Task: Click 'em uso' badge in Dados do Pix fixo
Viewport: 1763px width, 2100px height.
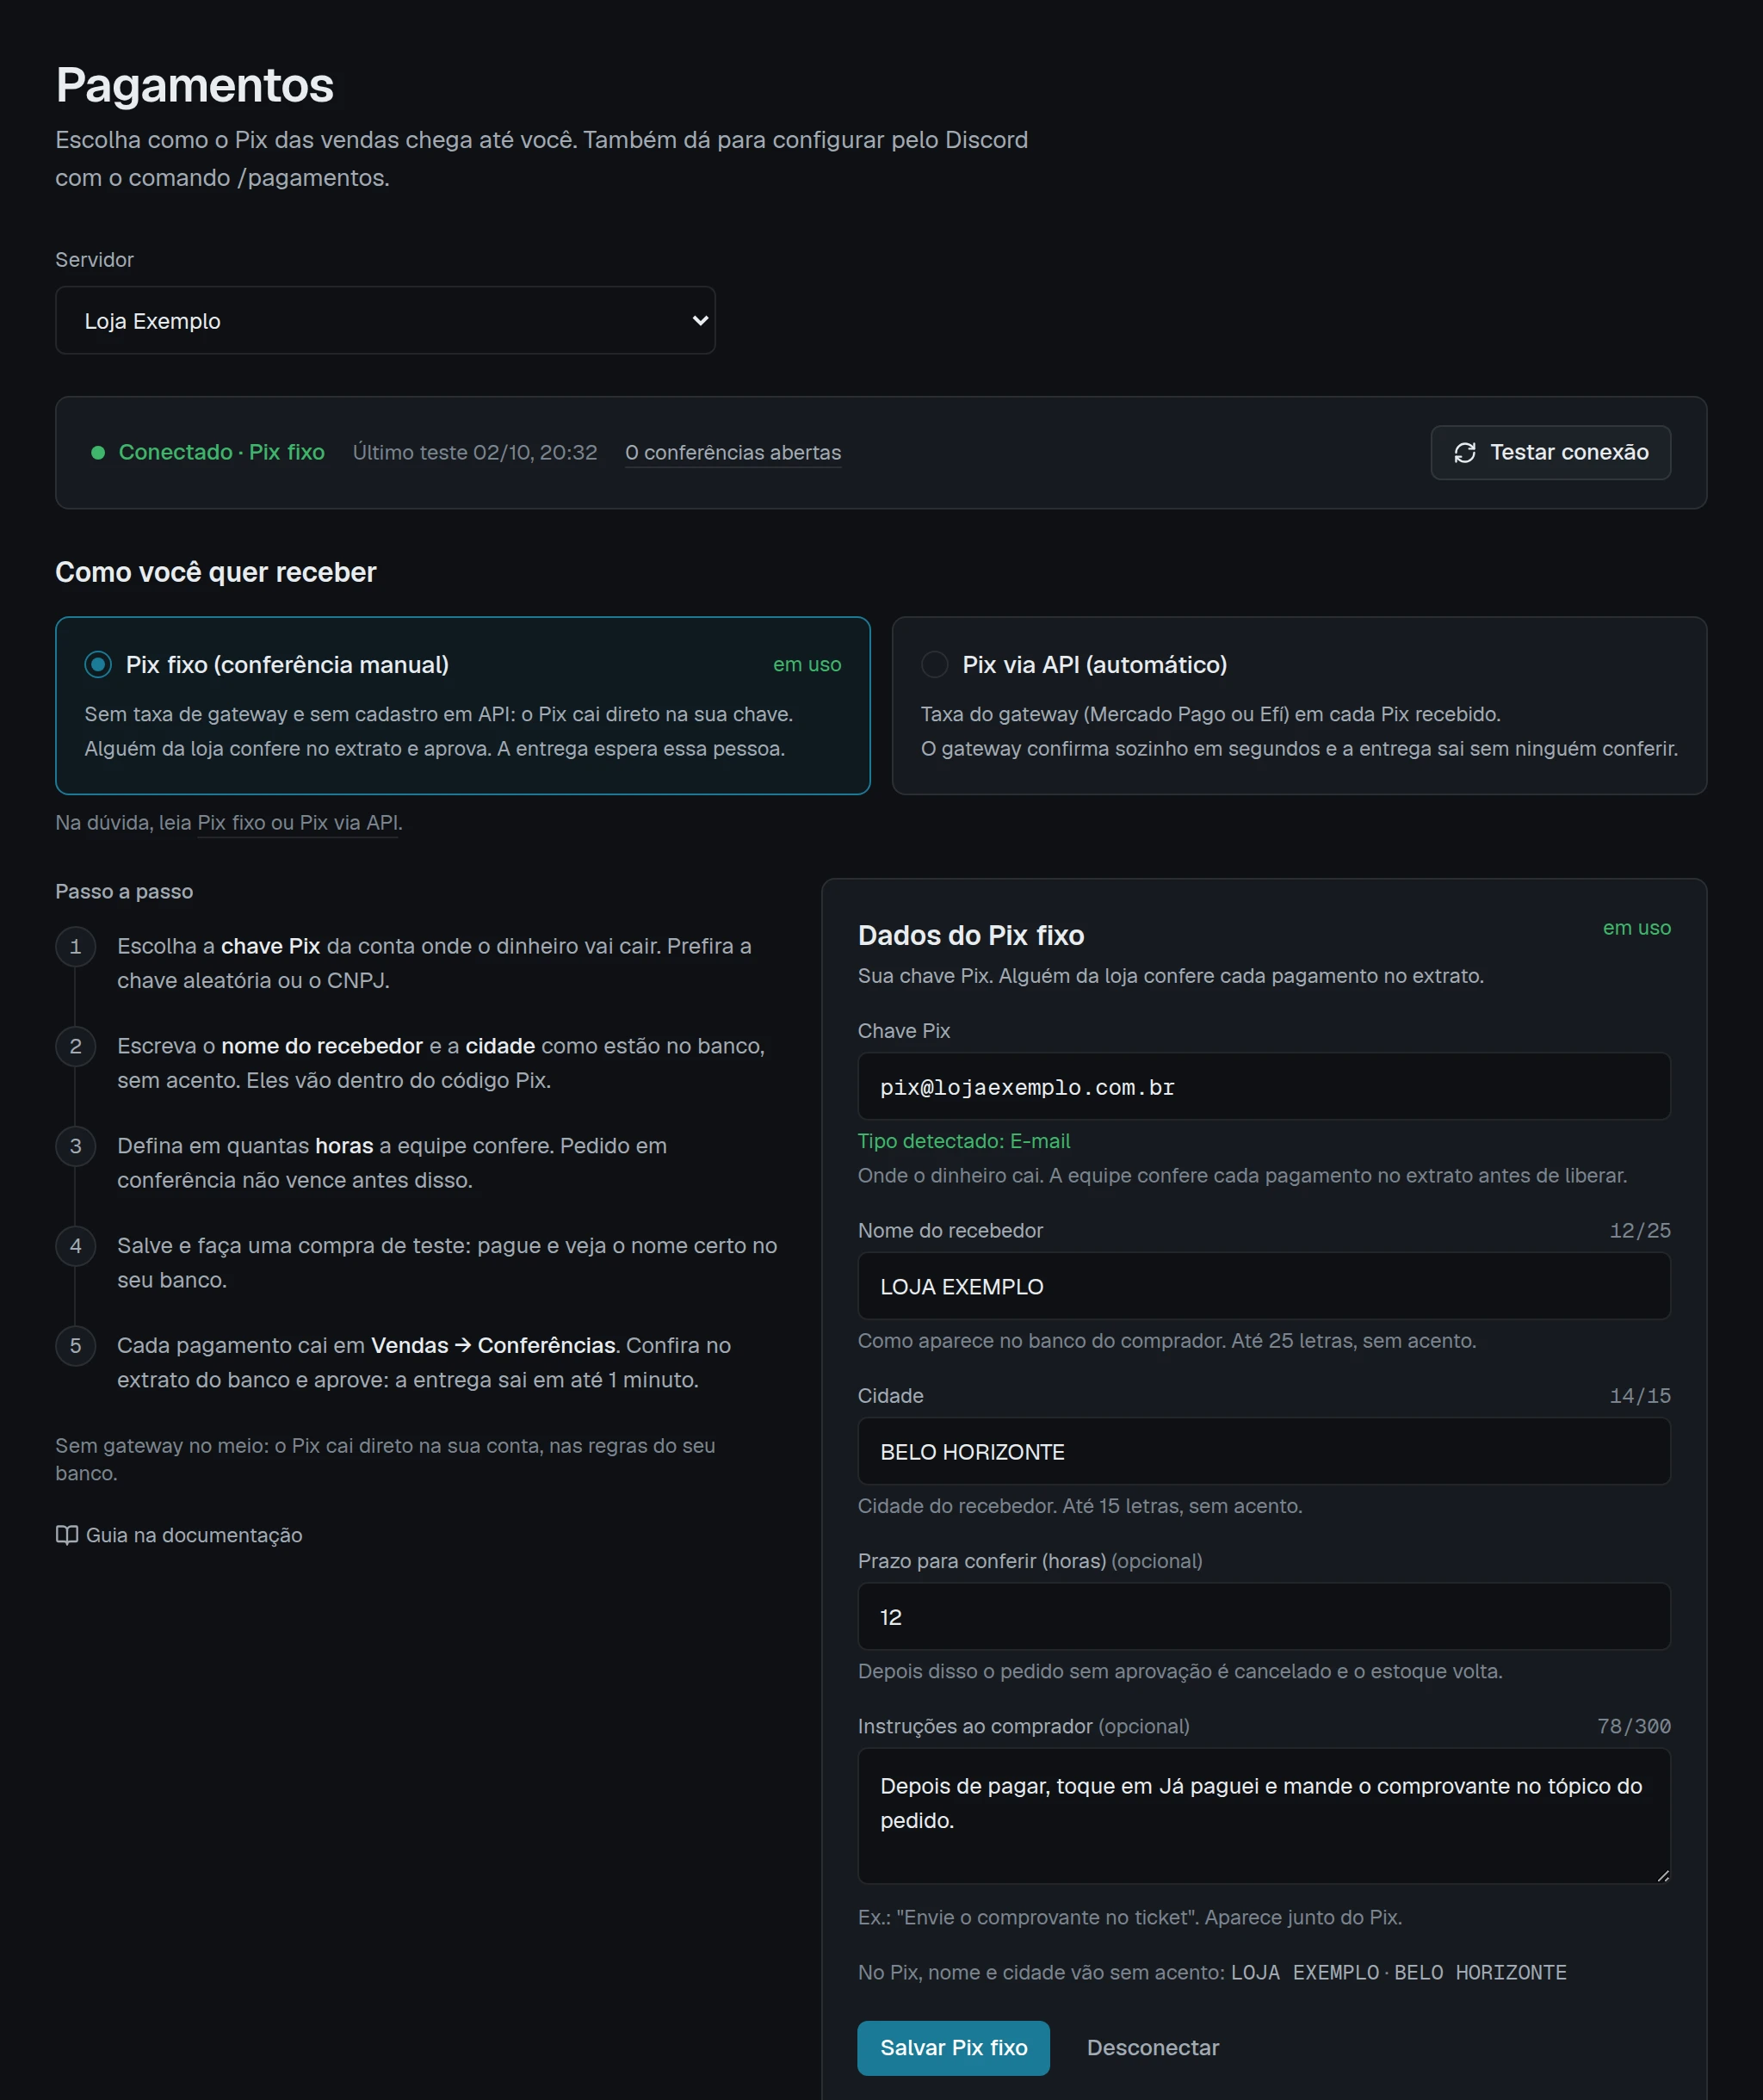Action: point(1636,929)
